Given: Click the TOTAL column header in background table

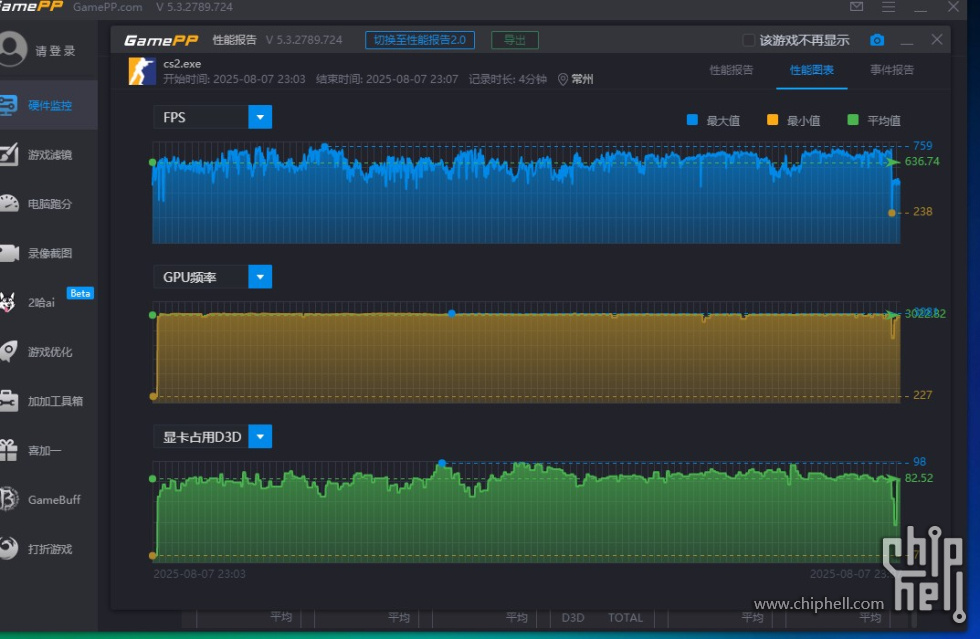Looking at the screenshot, I should pos(626,618).
